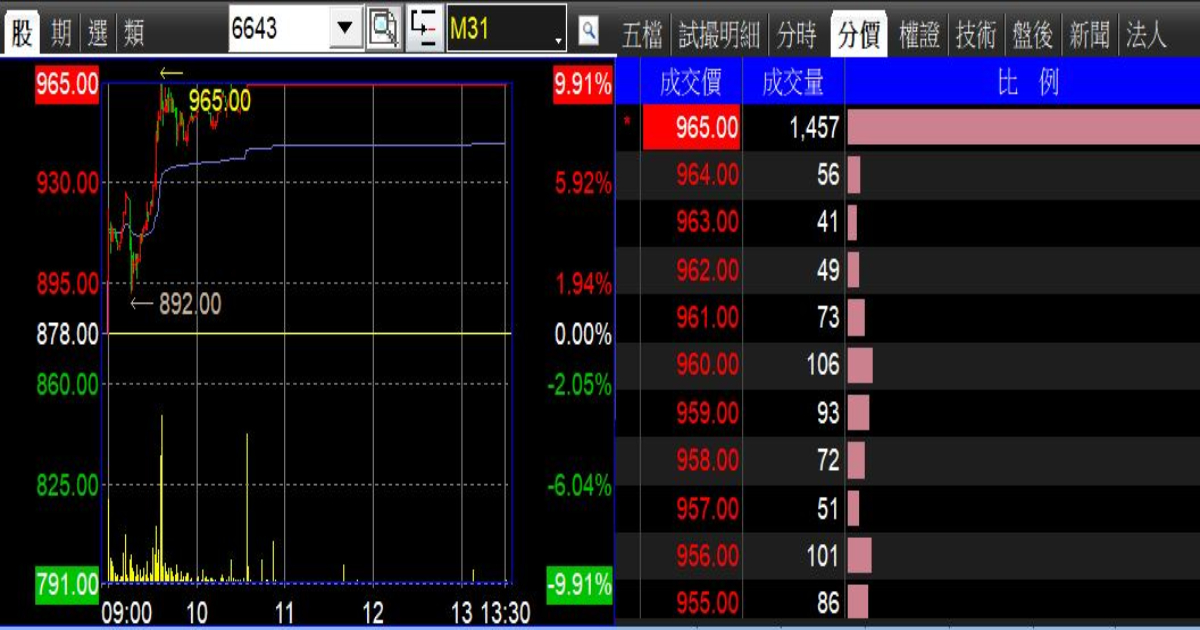Screen dimensions: 1200x630
Task: Open the 法人 tab
Action: click(x=1146, y=36)
